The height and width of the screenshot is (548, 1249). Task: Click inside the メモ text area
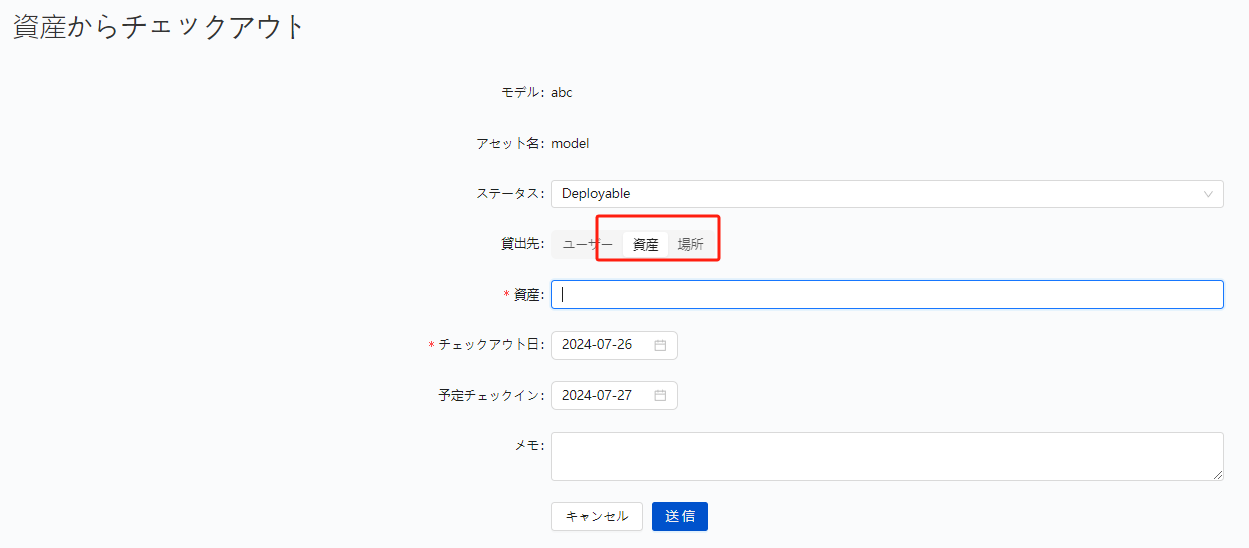coord(887,456)
